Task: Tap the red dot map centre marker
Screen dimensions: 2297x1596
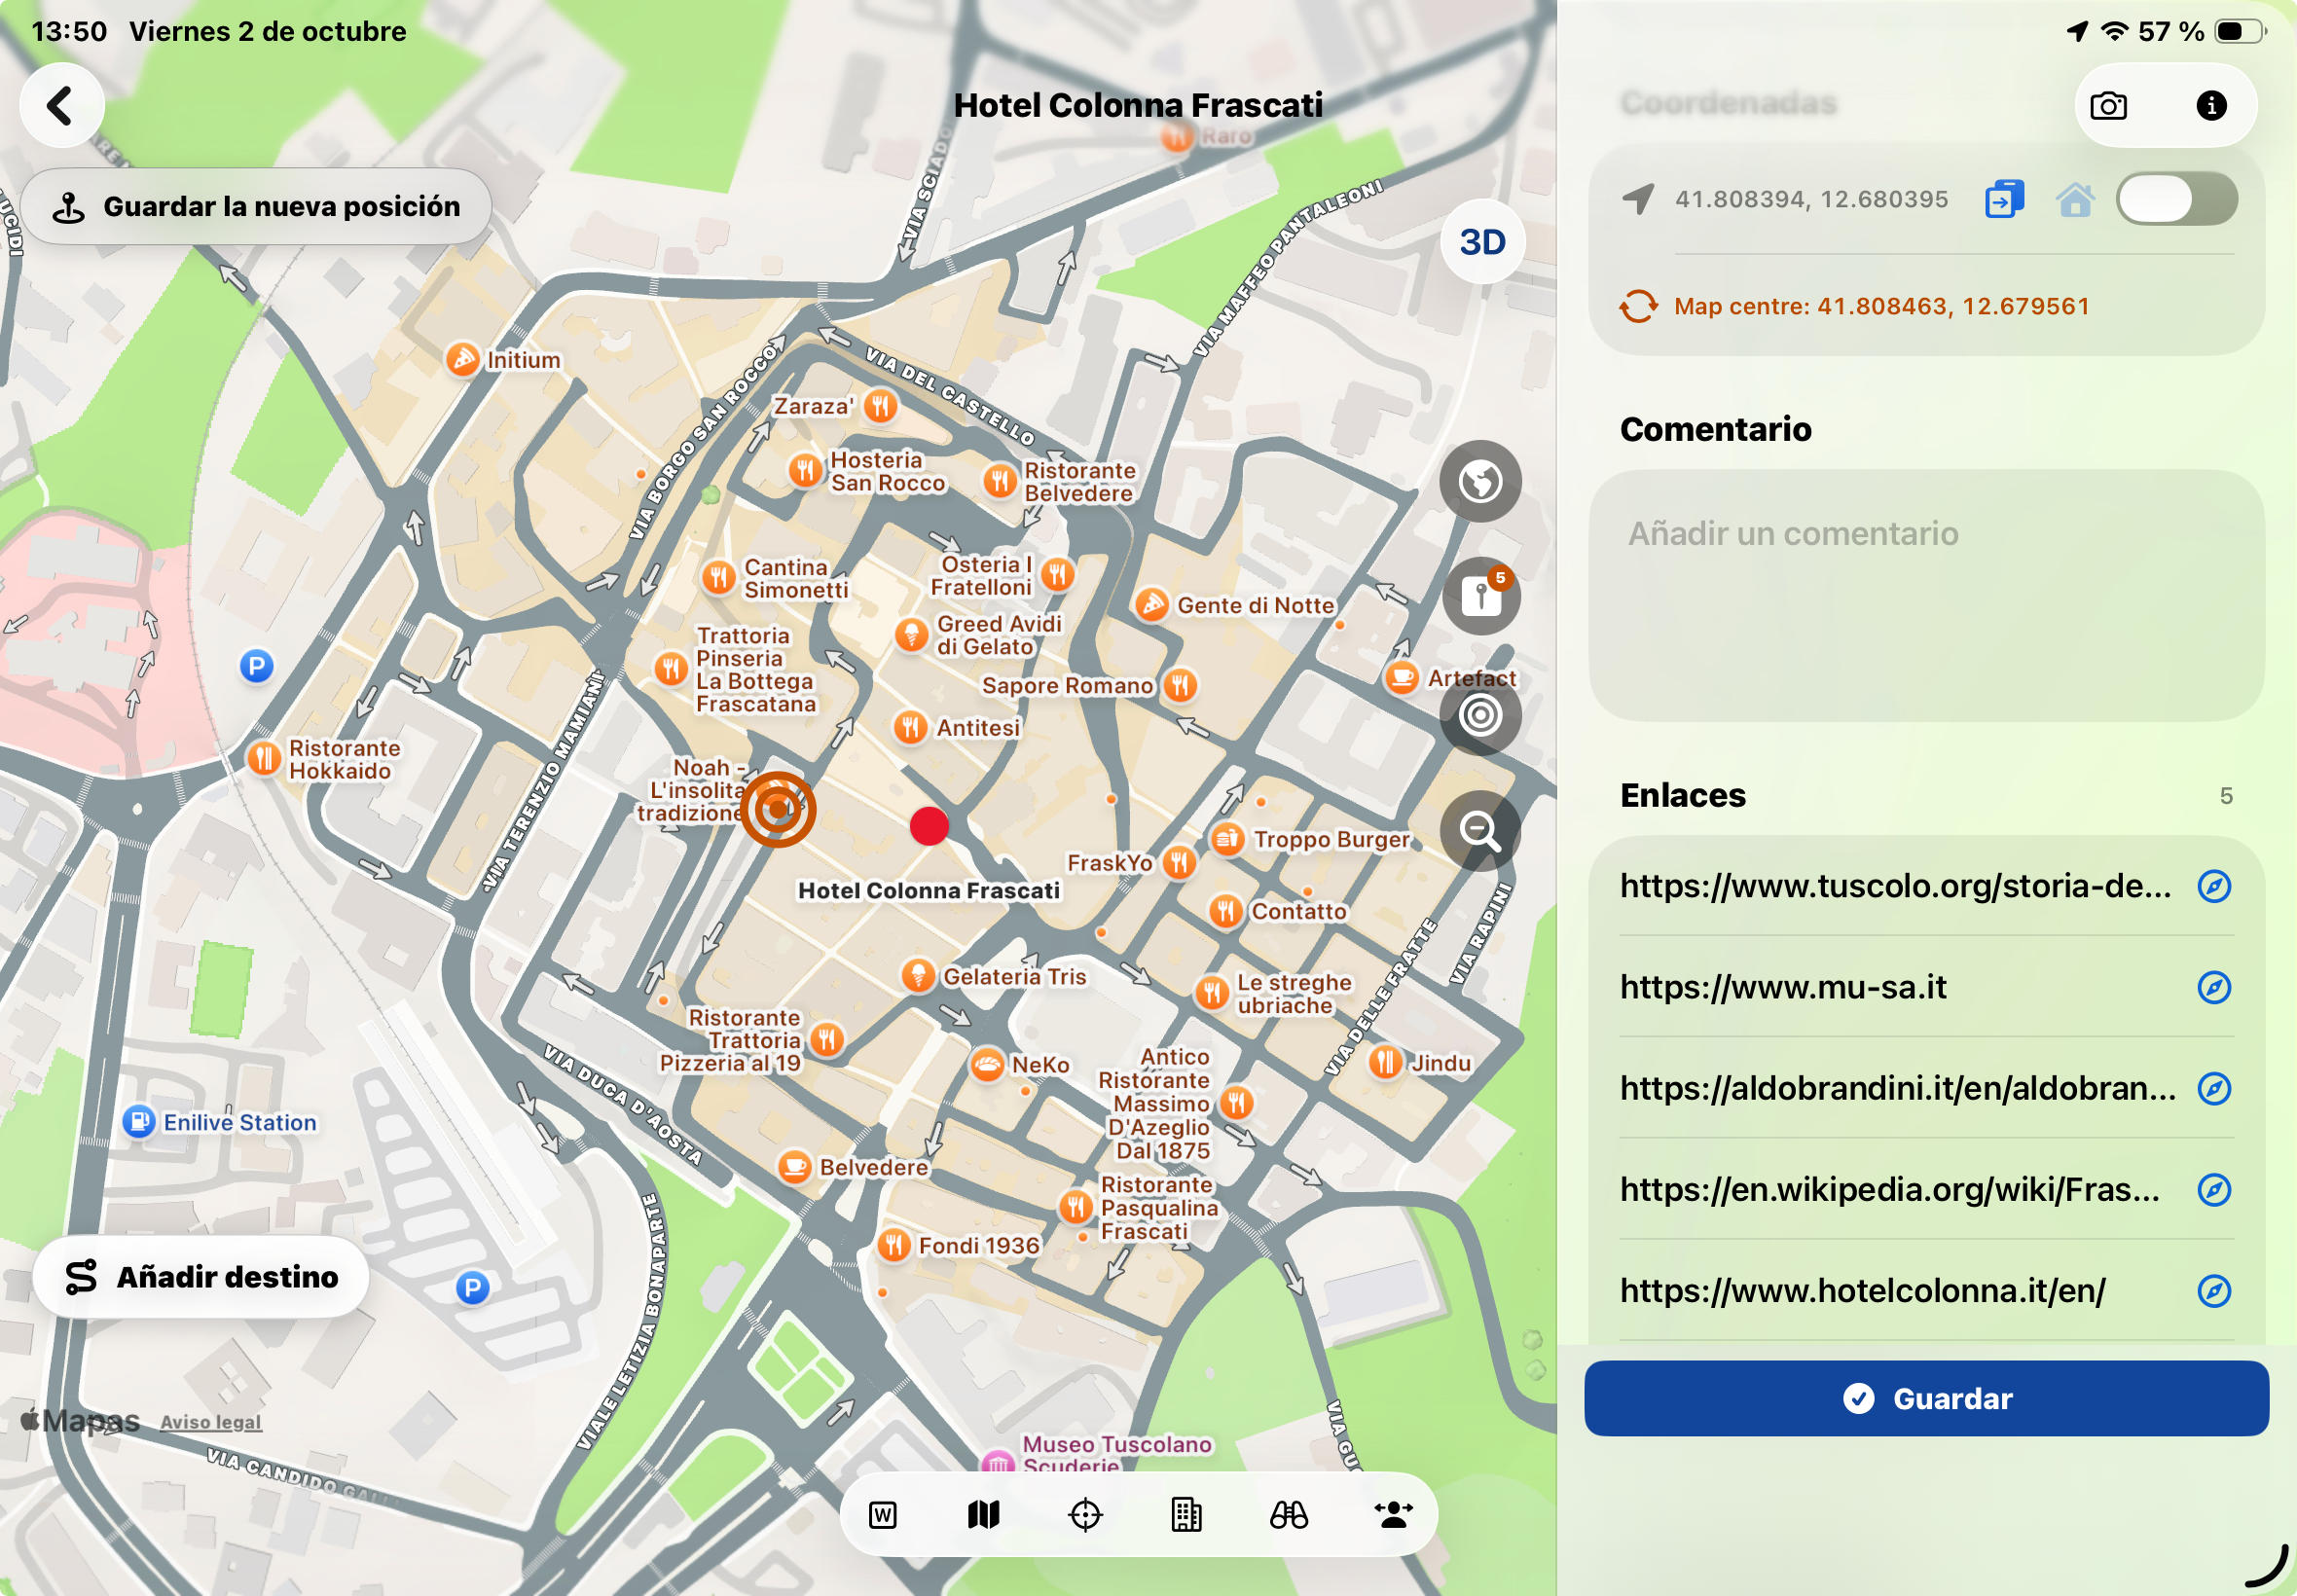Action: 929,826
